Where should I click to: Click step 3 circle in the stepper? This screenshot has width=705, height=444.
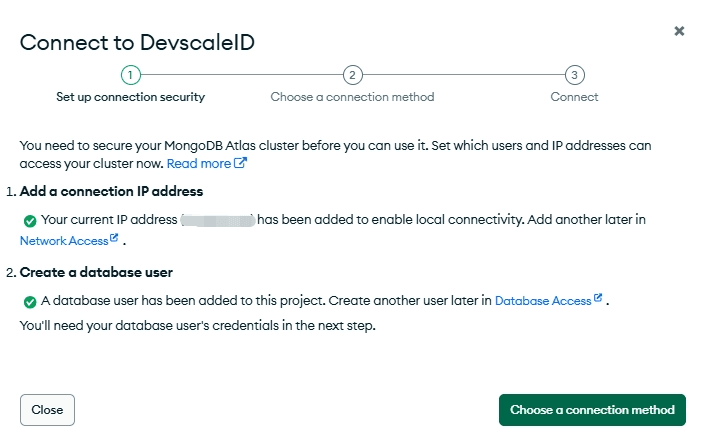pyautogui.click(x=575, y=75)
